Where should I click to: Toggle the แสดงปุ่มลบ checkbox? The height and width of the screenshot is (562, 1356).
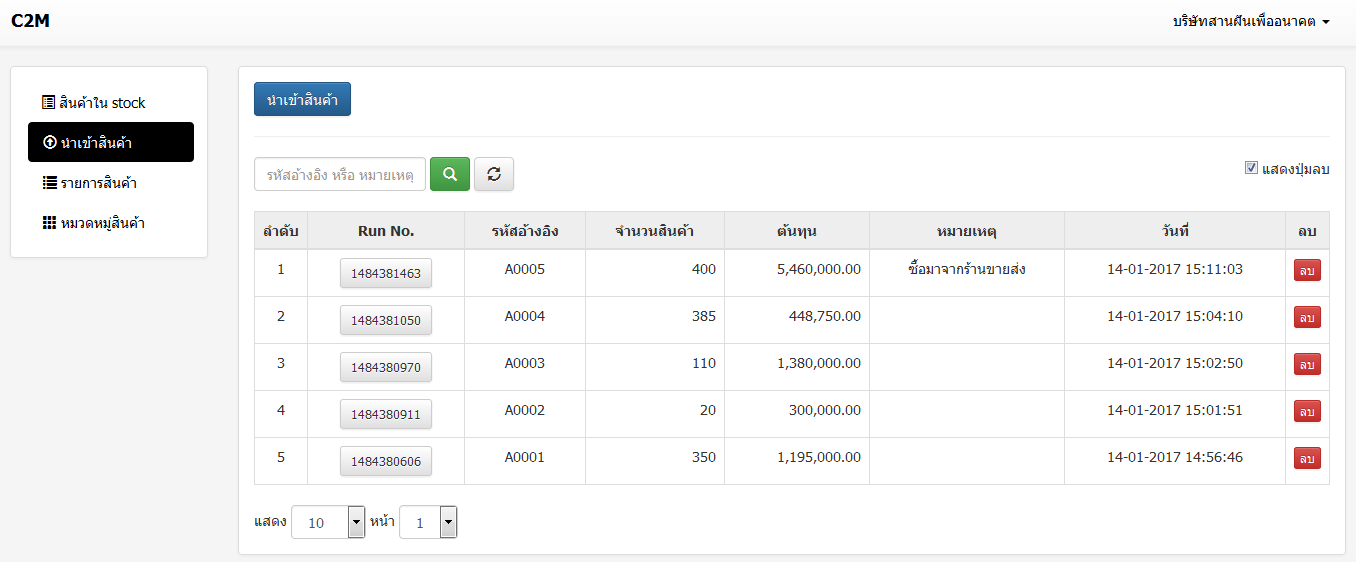(x=1251, y=168)
